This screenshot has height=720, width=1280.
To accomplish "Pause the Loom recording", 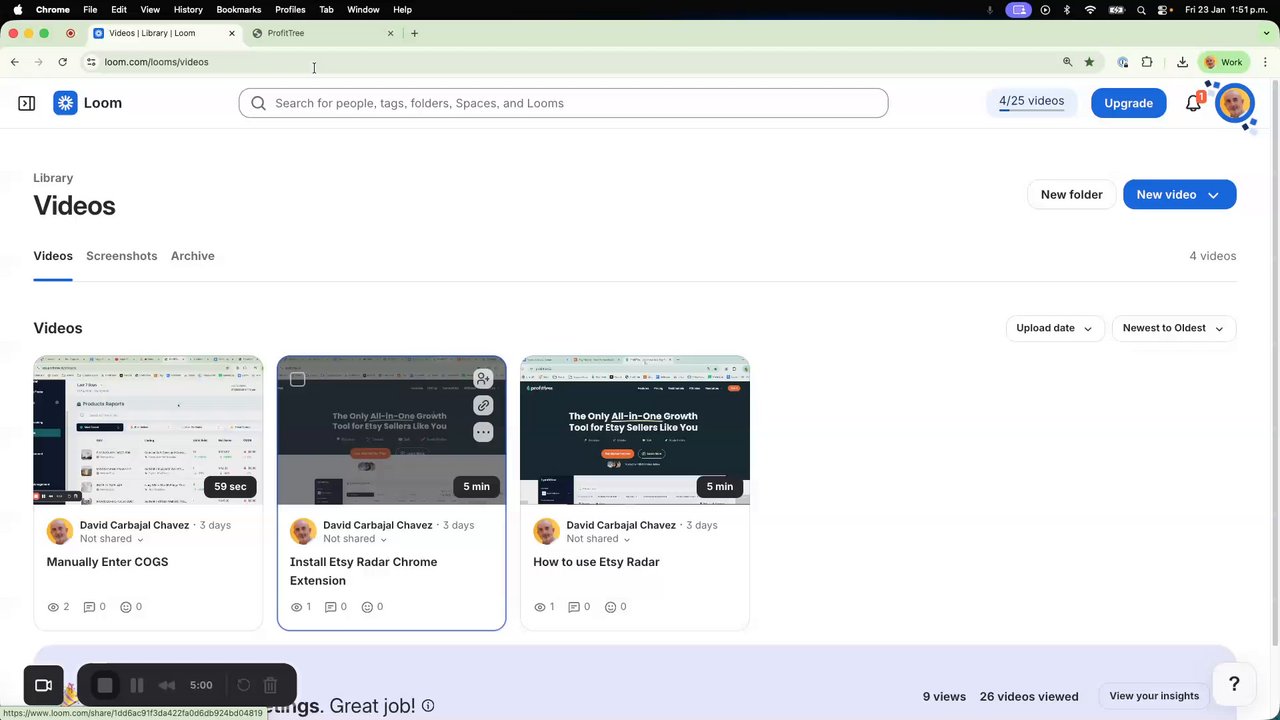I will coord(137,685).
